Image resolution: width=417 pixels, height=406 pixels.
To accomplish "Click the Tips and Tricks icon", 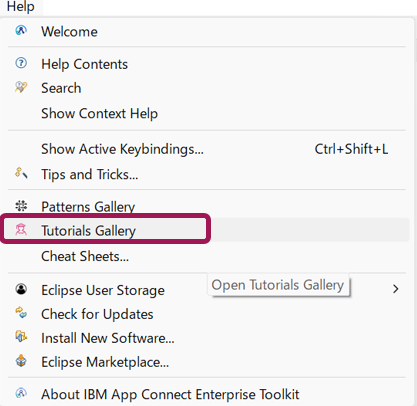I will point(21,173).
